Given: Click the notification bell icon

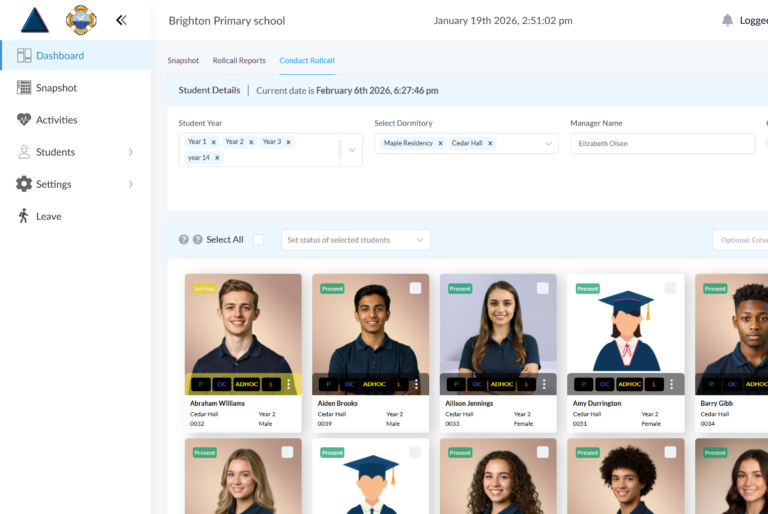Looking at the screenshot, I should 727,20.
